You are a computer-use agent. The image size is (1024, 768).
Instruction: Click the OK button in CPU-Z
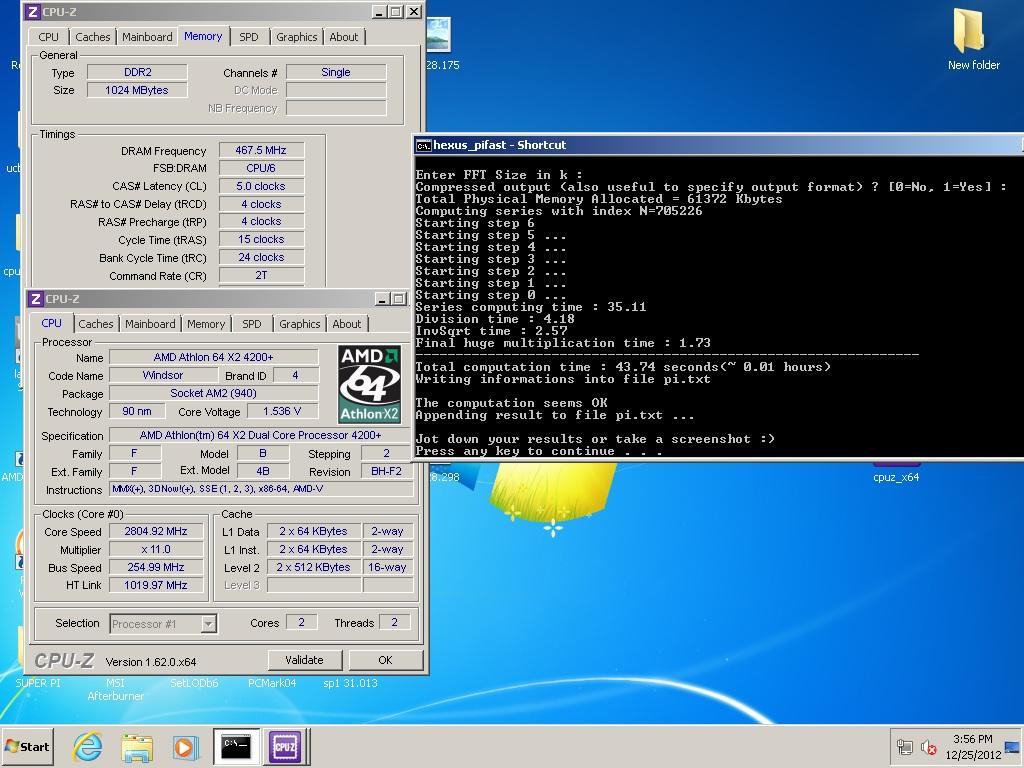pos(385,660)
